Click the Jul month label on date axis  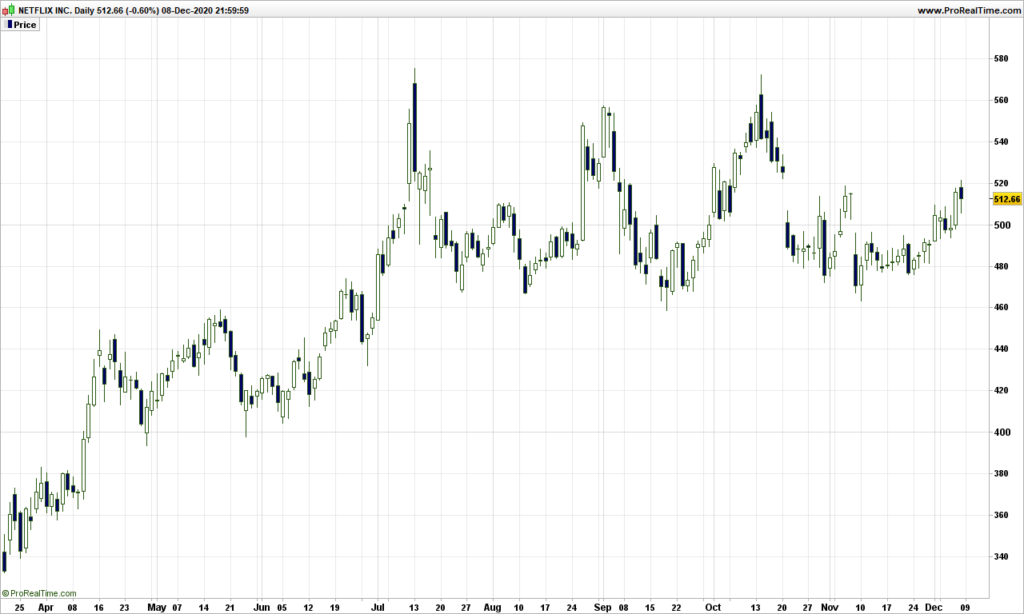tap(377, 607)
